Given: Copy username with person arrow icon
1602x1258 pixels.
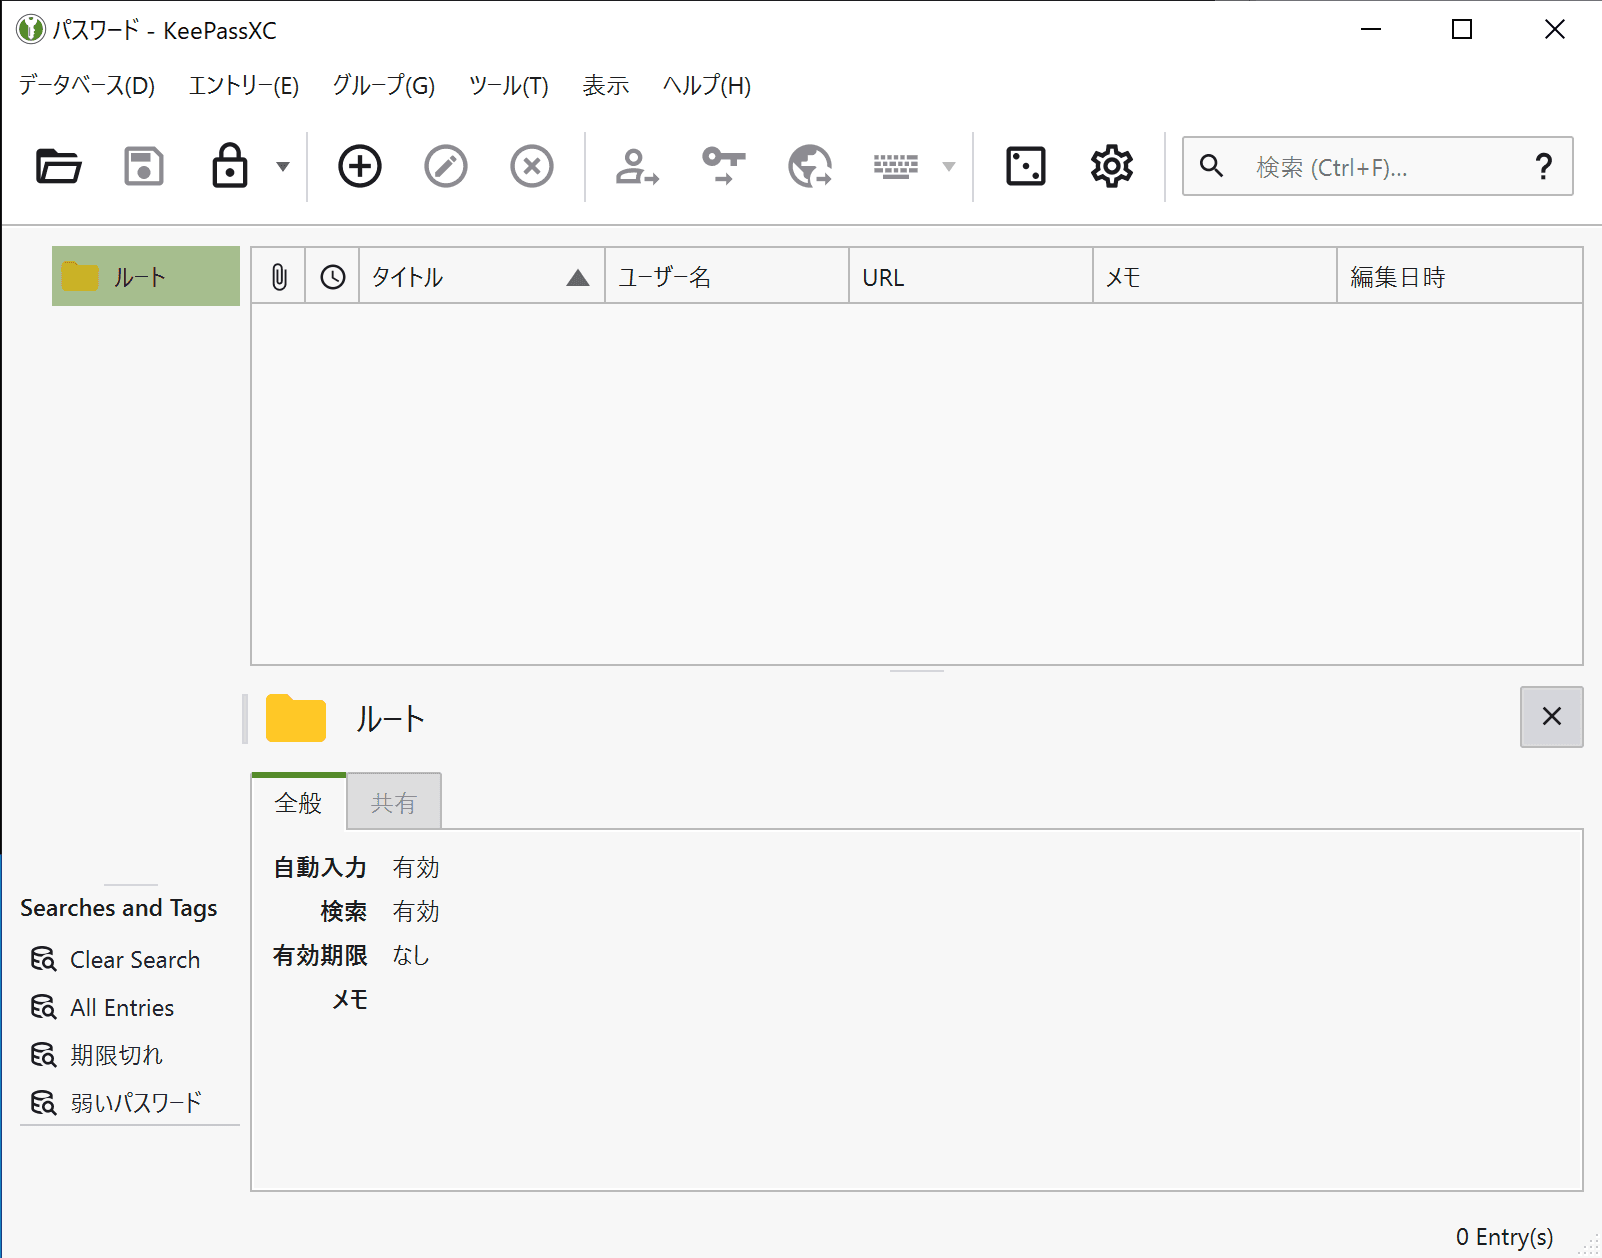Looking at the screenshot, I should click(x=637, y=166).
